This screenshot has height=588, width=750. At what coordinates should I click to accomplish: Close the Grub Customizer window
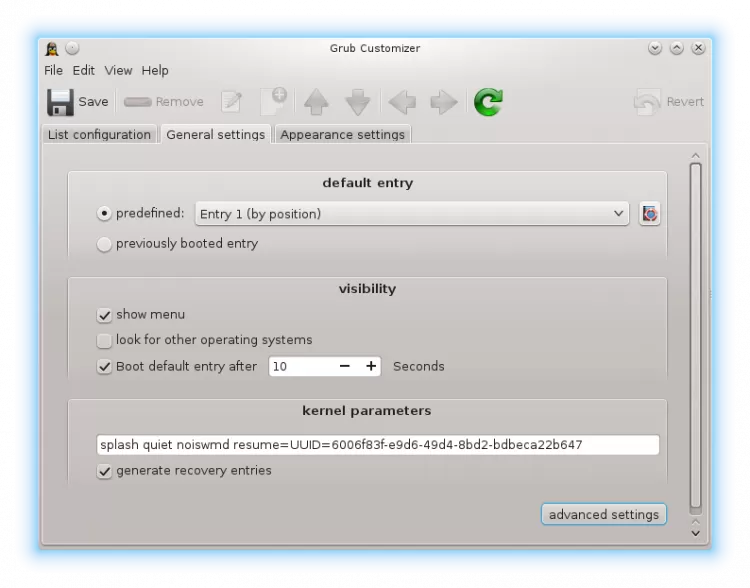(698, 48)
